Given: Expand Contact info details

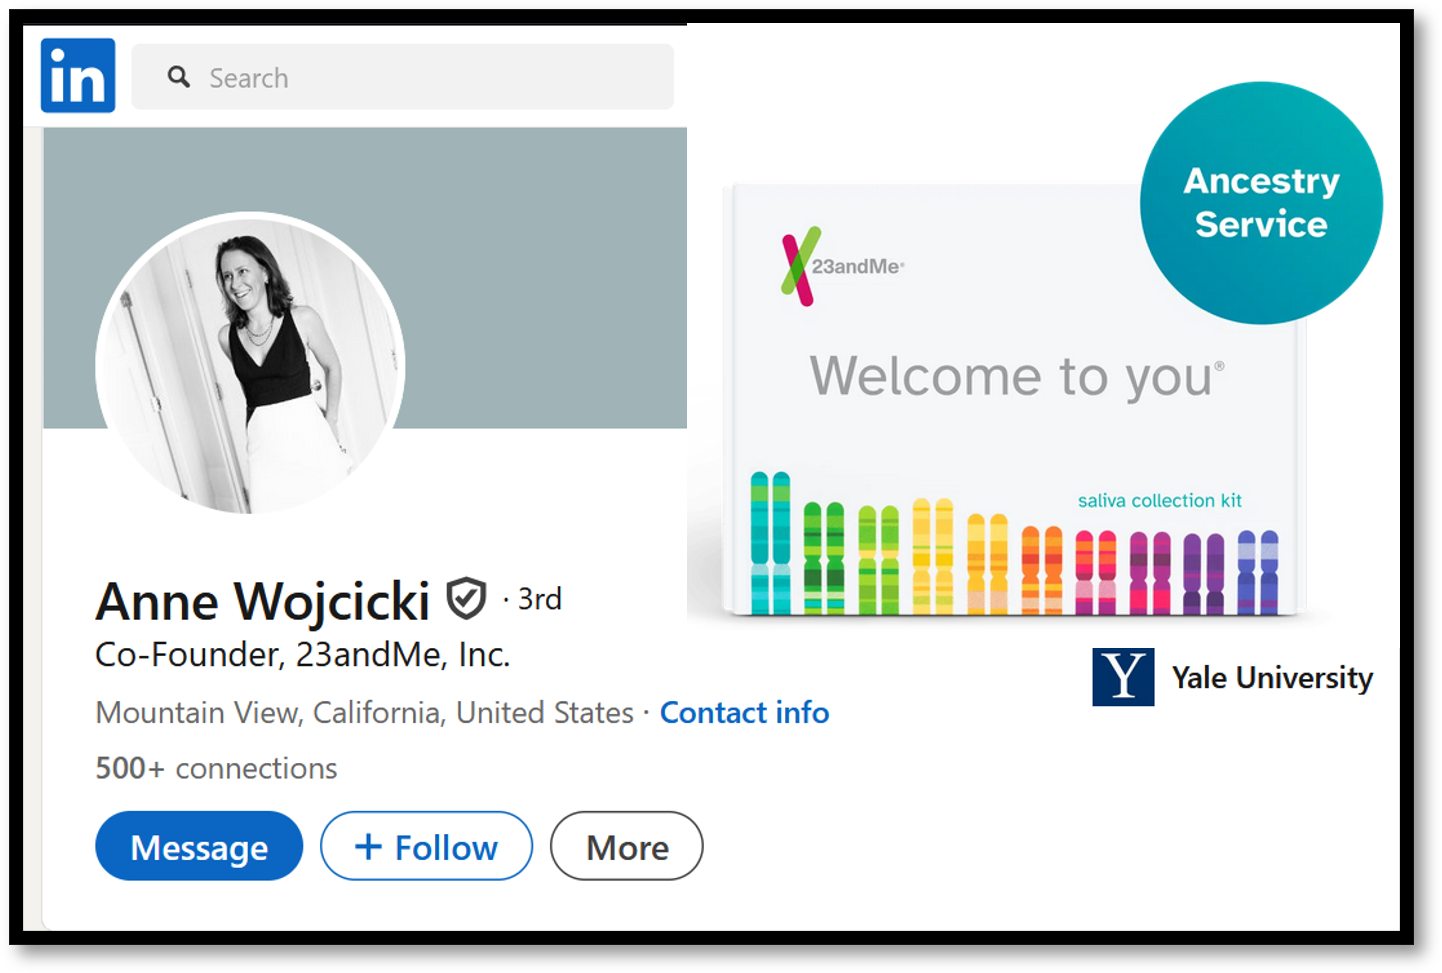Looking at the screenshot, I should 744,712.
